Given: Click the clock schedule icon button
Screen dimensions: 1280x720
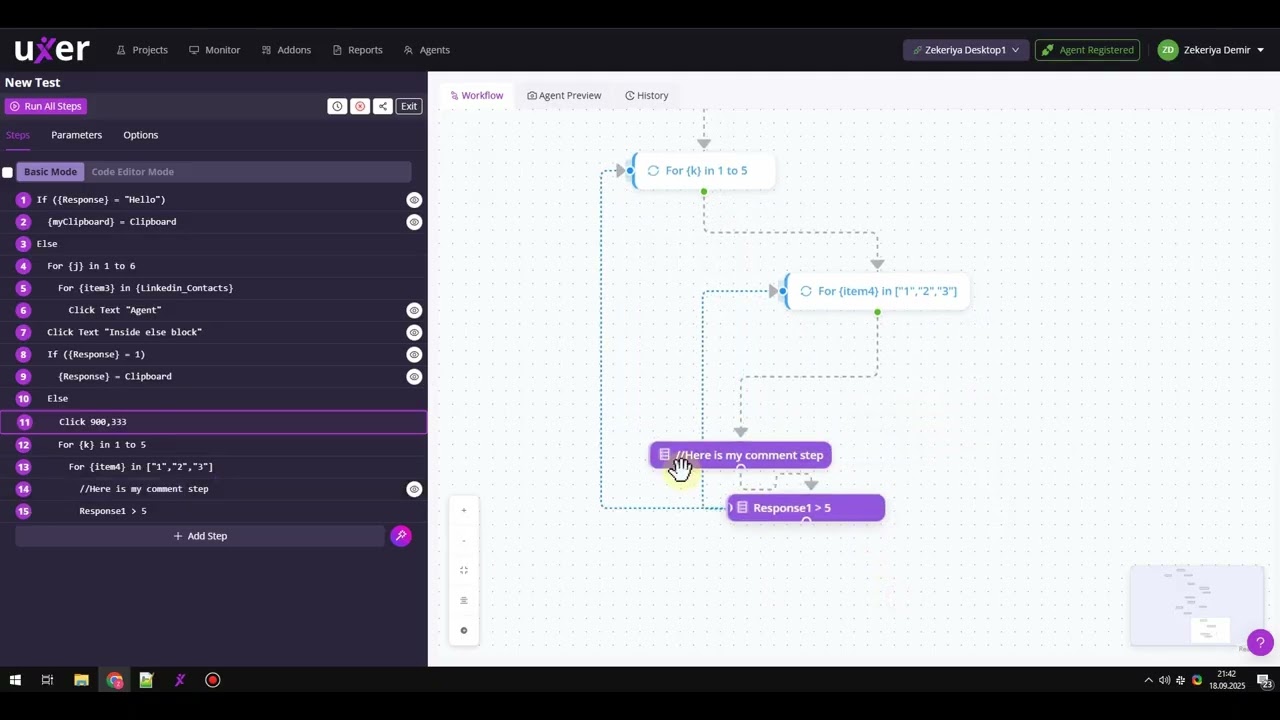Looking at the screenshot, I should [x=337, y=106].
